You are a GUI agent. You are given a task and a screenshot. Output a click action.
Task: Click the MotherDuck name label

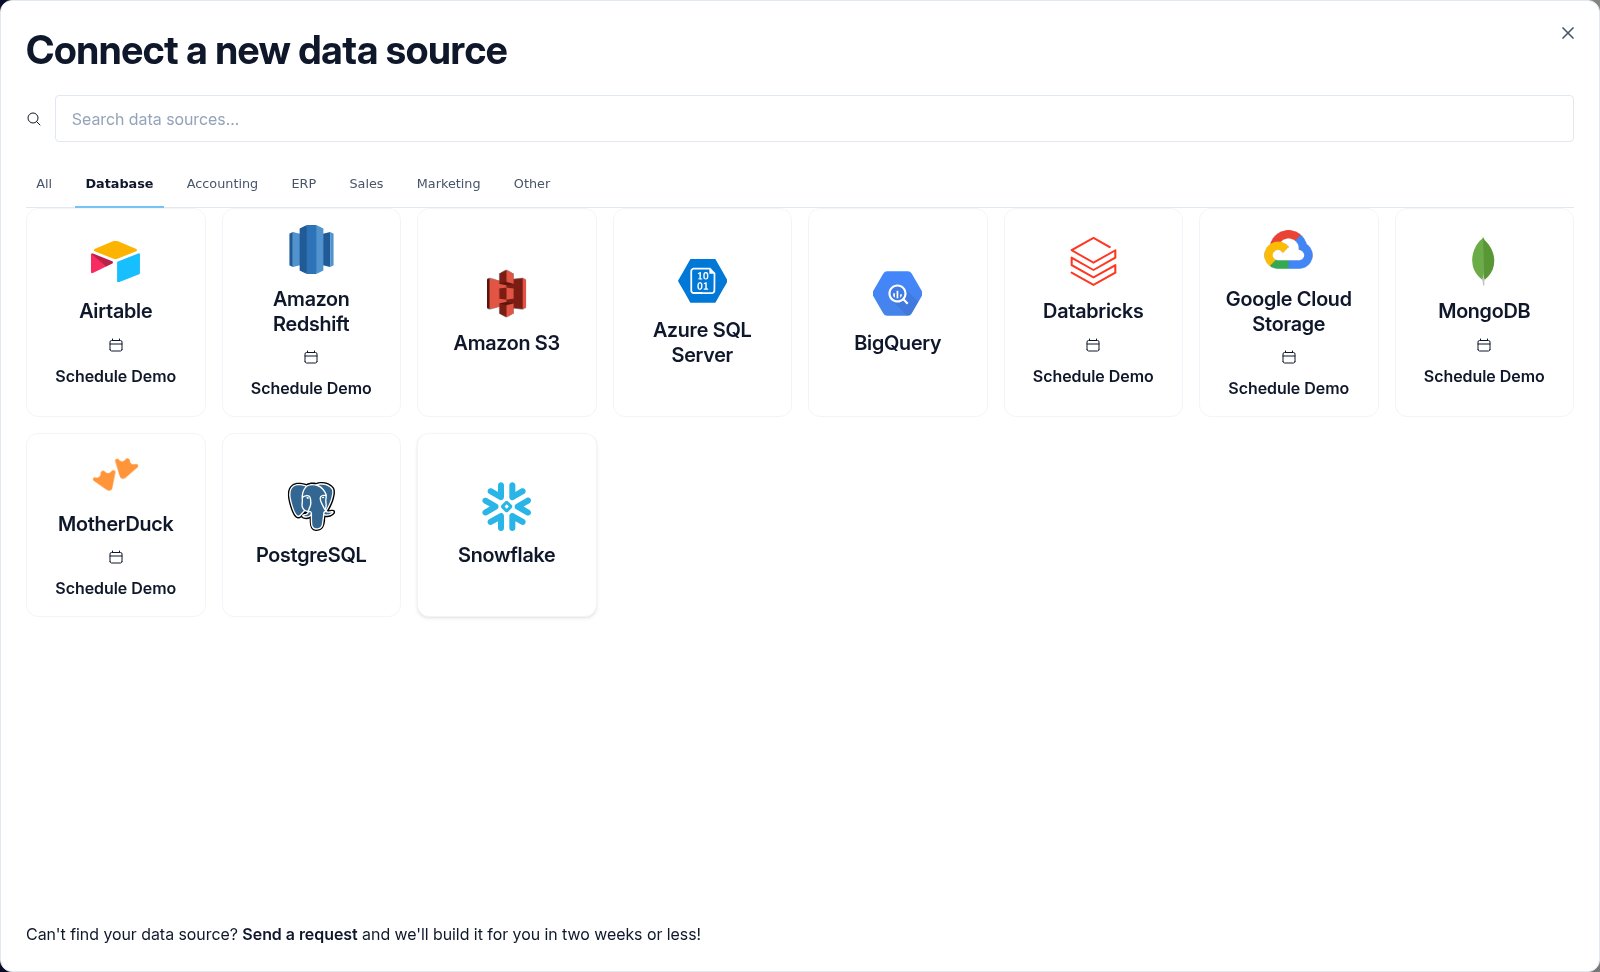click(116, 524)
